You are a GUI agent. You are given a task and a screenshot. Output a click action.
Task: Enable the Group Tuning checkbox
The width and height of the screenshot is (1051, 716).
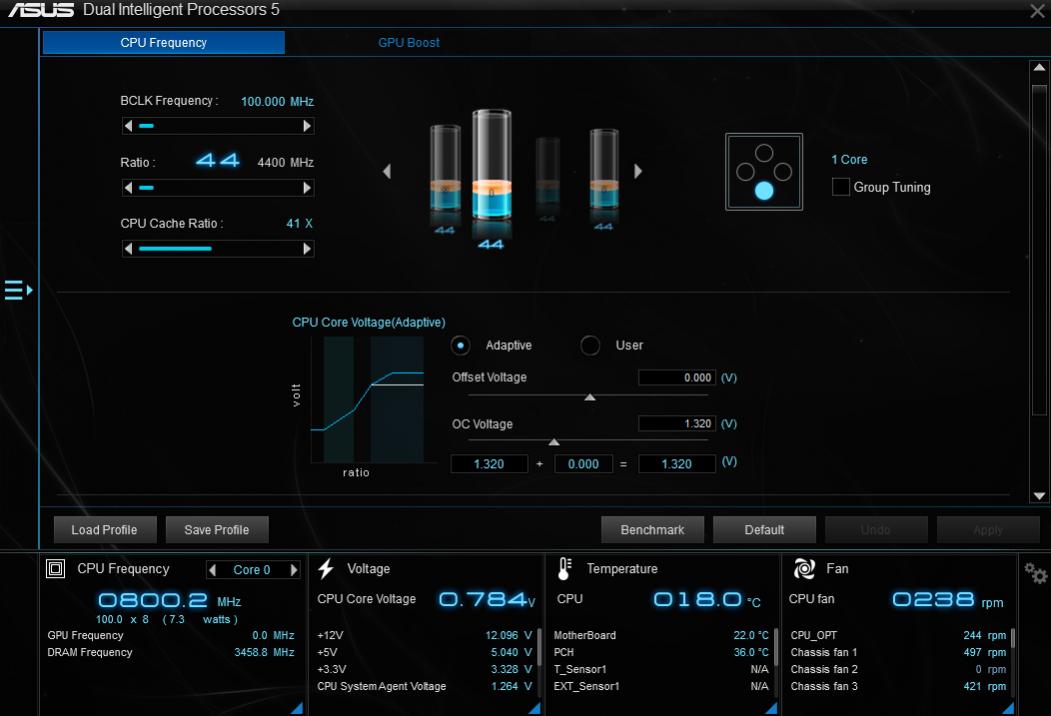click(x=841, y=187)
